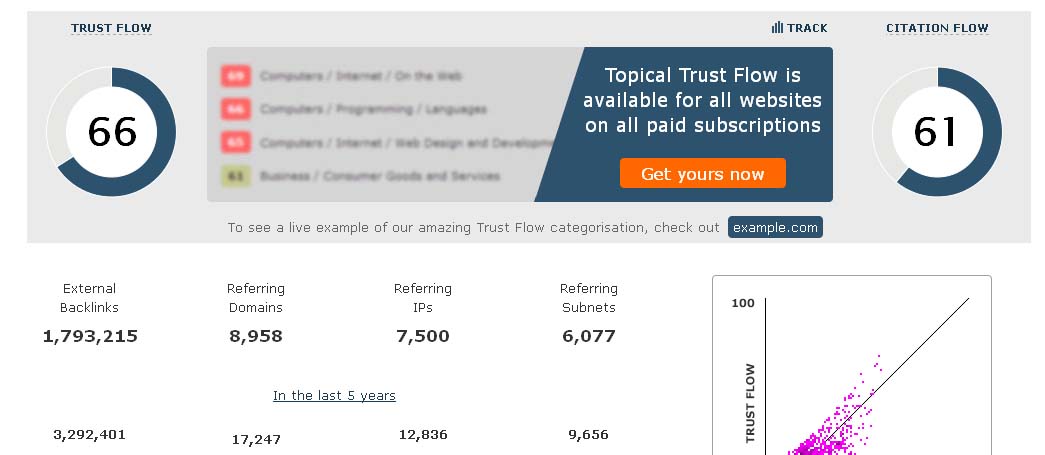Click the Citation Flow heading label
This screenshot has height=455, width=1045.
pyautogui.click(x=937, y=28)
